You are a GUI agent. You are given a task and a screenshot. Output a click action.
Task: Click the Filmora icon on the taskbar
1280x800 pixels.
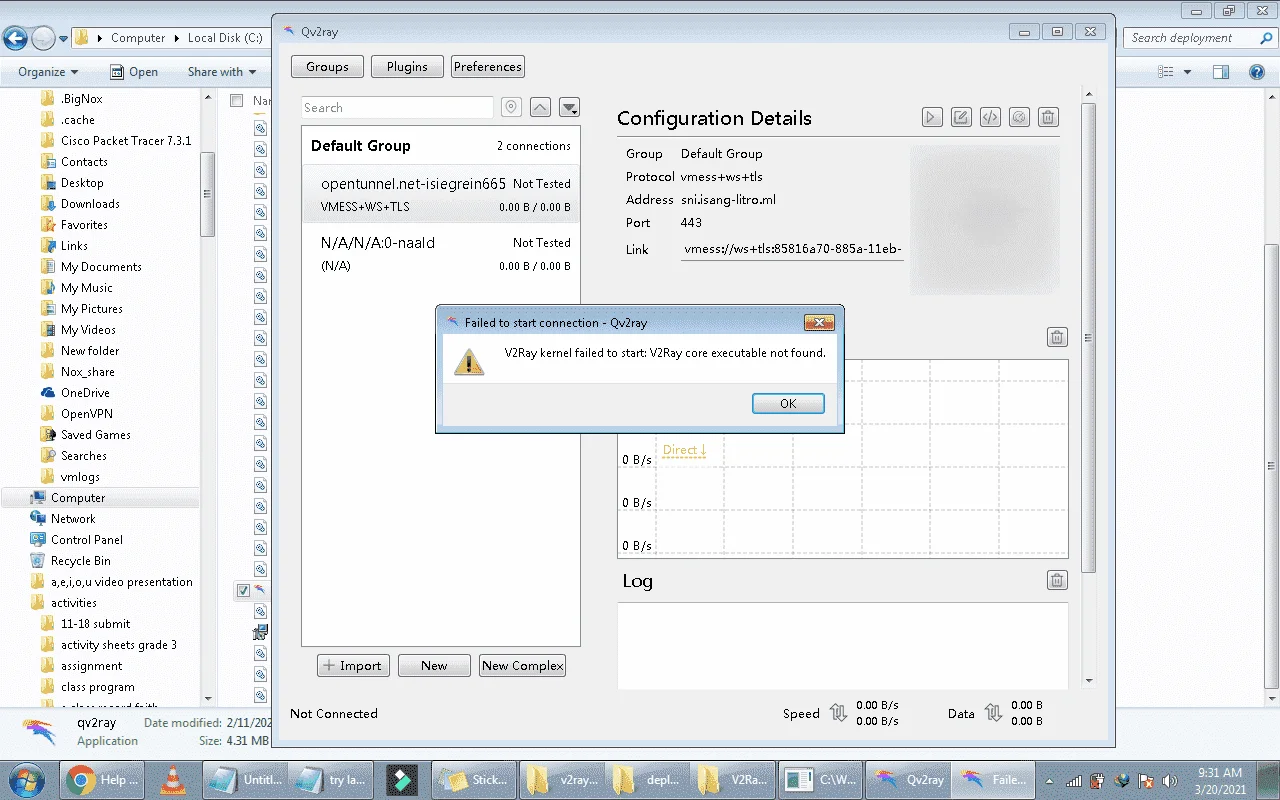[x=402, y=780]
